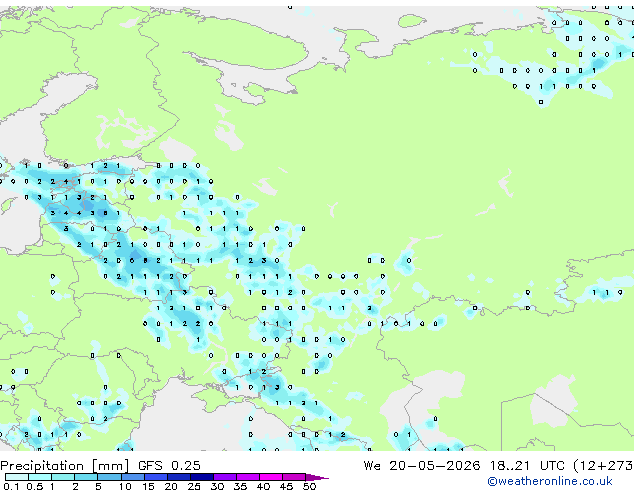
Task: Click the '50' legend scale label
Action: [309, 486]
